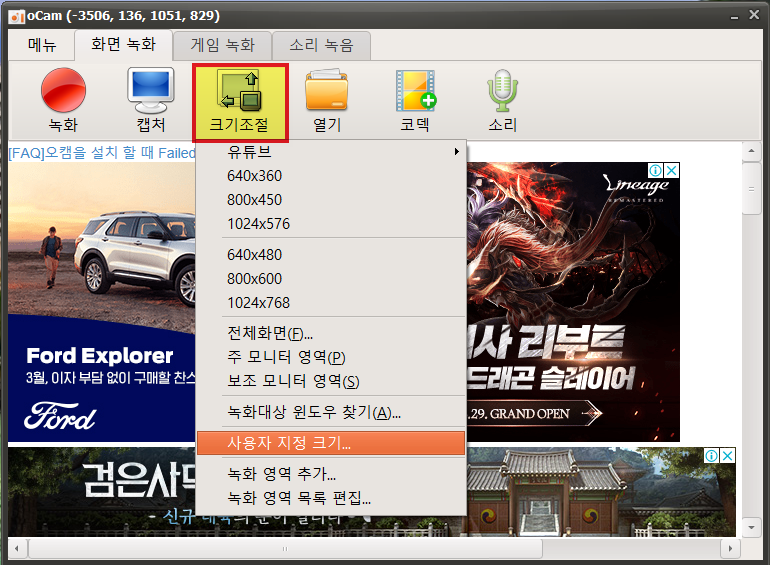This screenshot has height=565, width=770.
Task: Take a screenshot with the 캡처 monitor icon
Action: tap(151, 100)
